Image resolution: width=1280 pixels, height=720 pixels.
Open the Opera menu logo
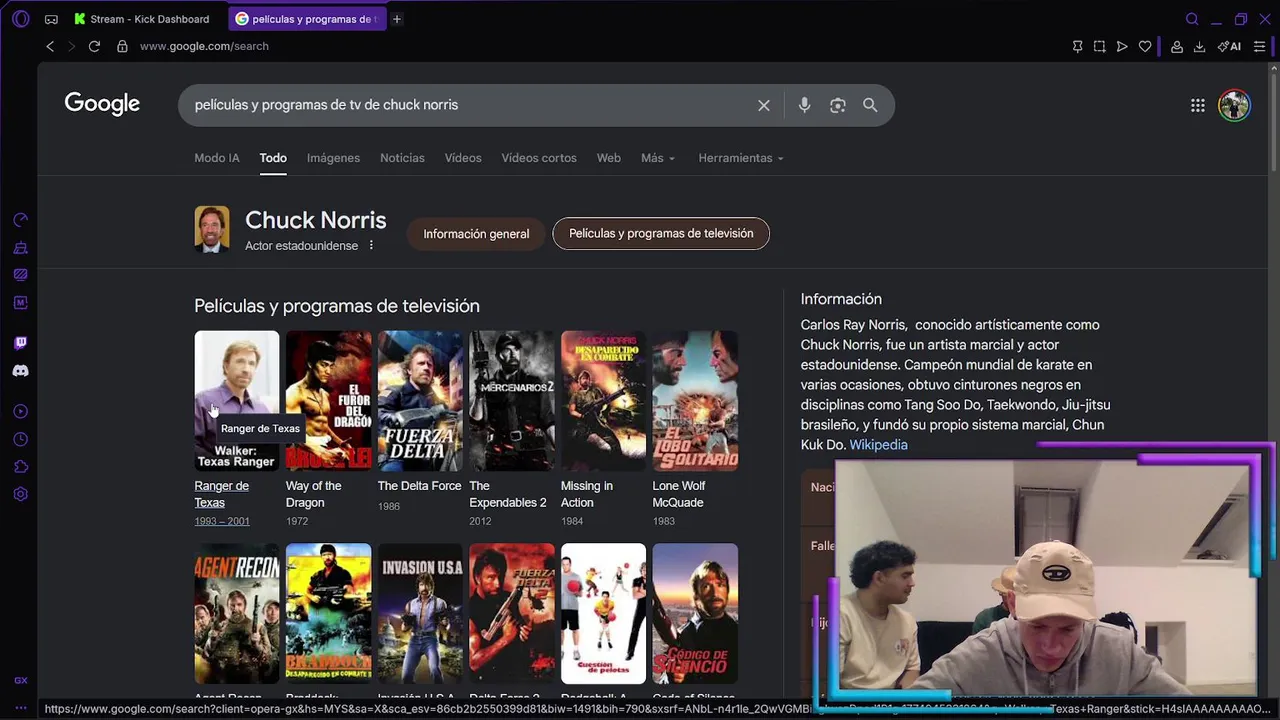(x=21, y=19)
